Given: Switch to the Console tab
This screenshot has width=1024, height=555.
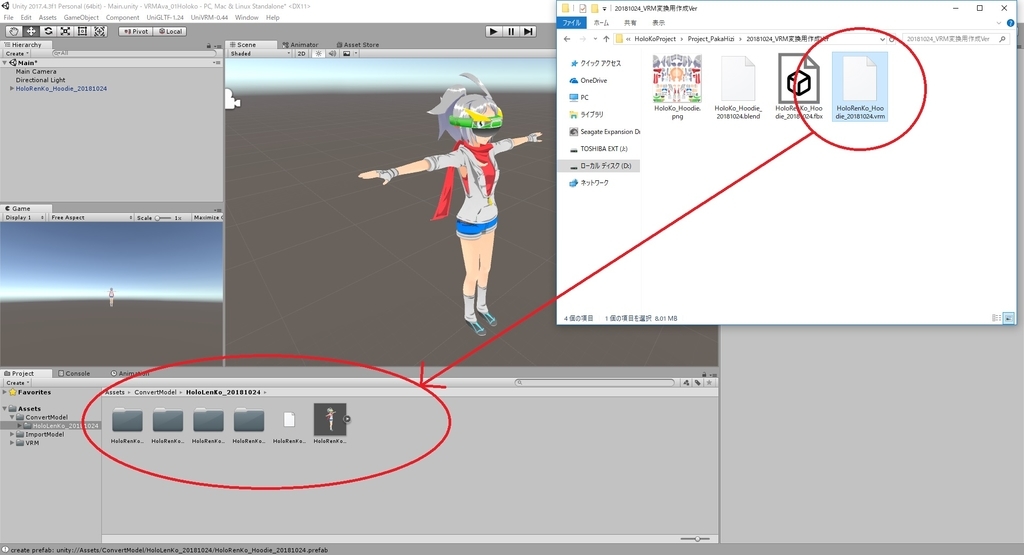Looking at the screenshot, I should [74, 373].
